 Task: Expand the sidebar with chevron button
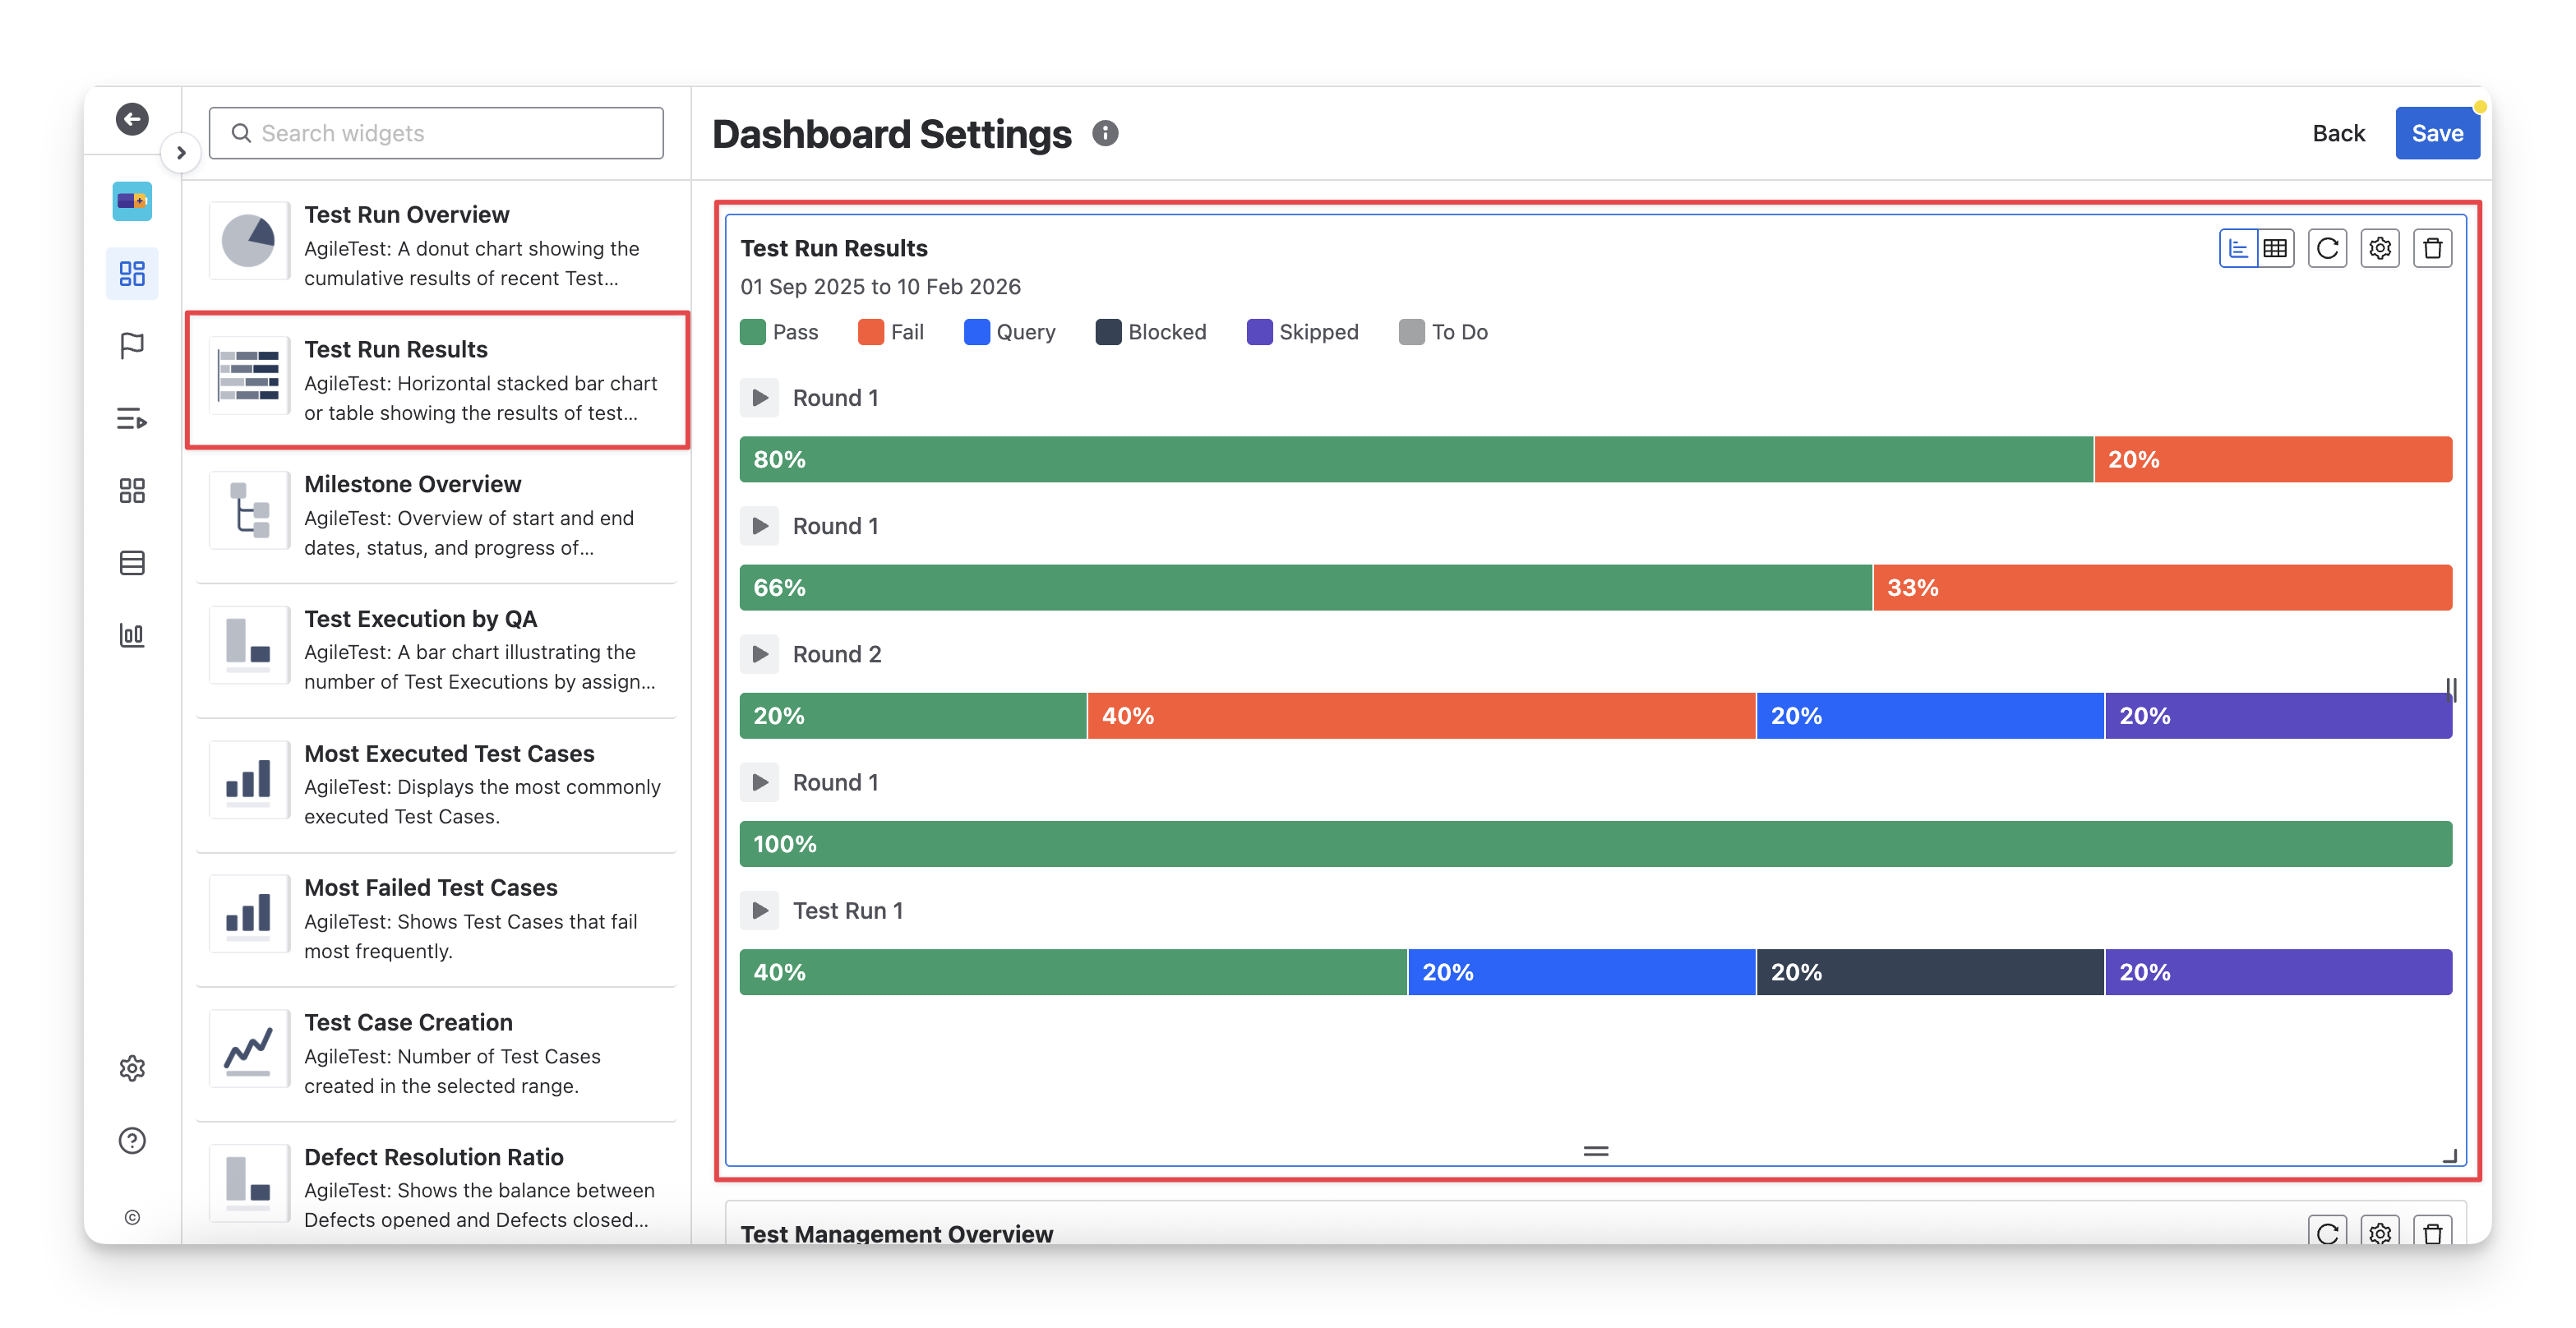[181, 153]
